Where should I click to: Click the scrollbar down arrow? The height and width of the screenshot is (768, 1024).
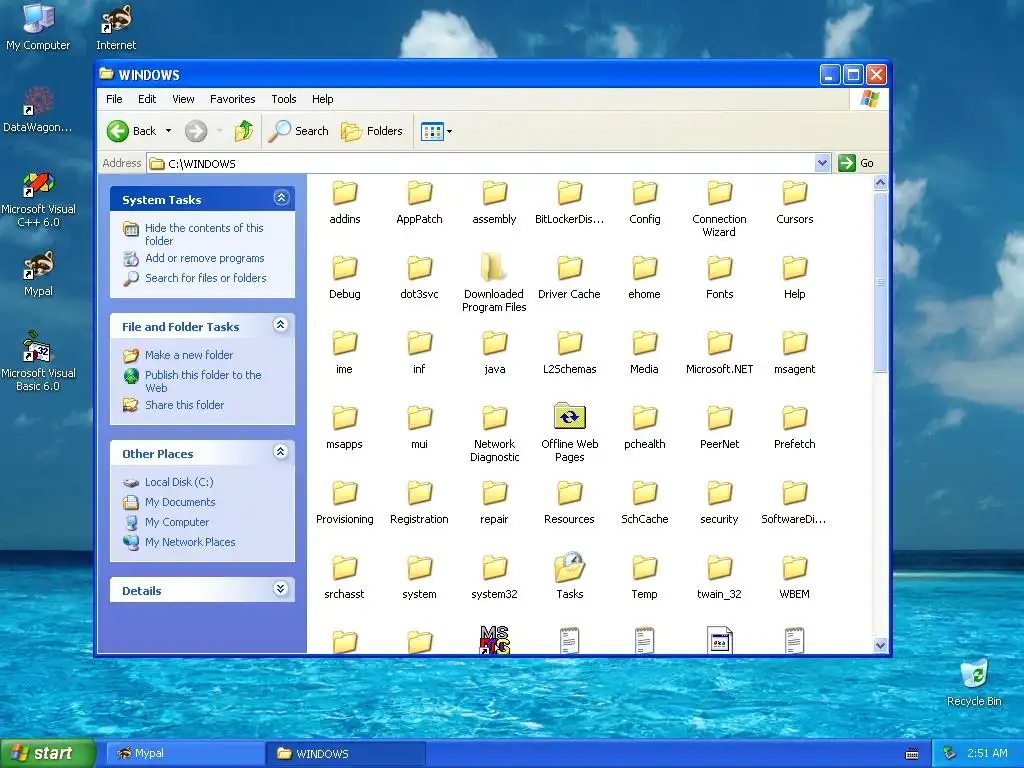(x=880, y=645)
